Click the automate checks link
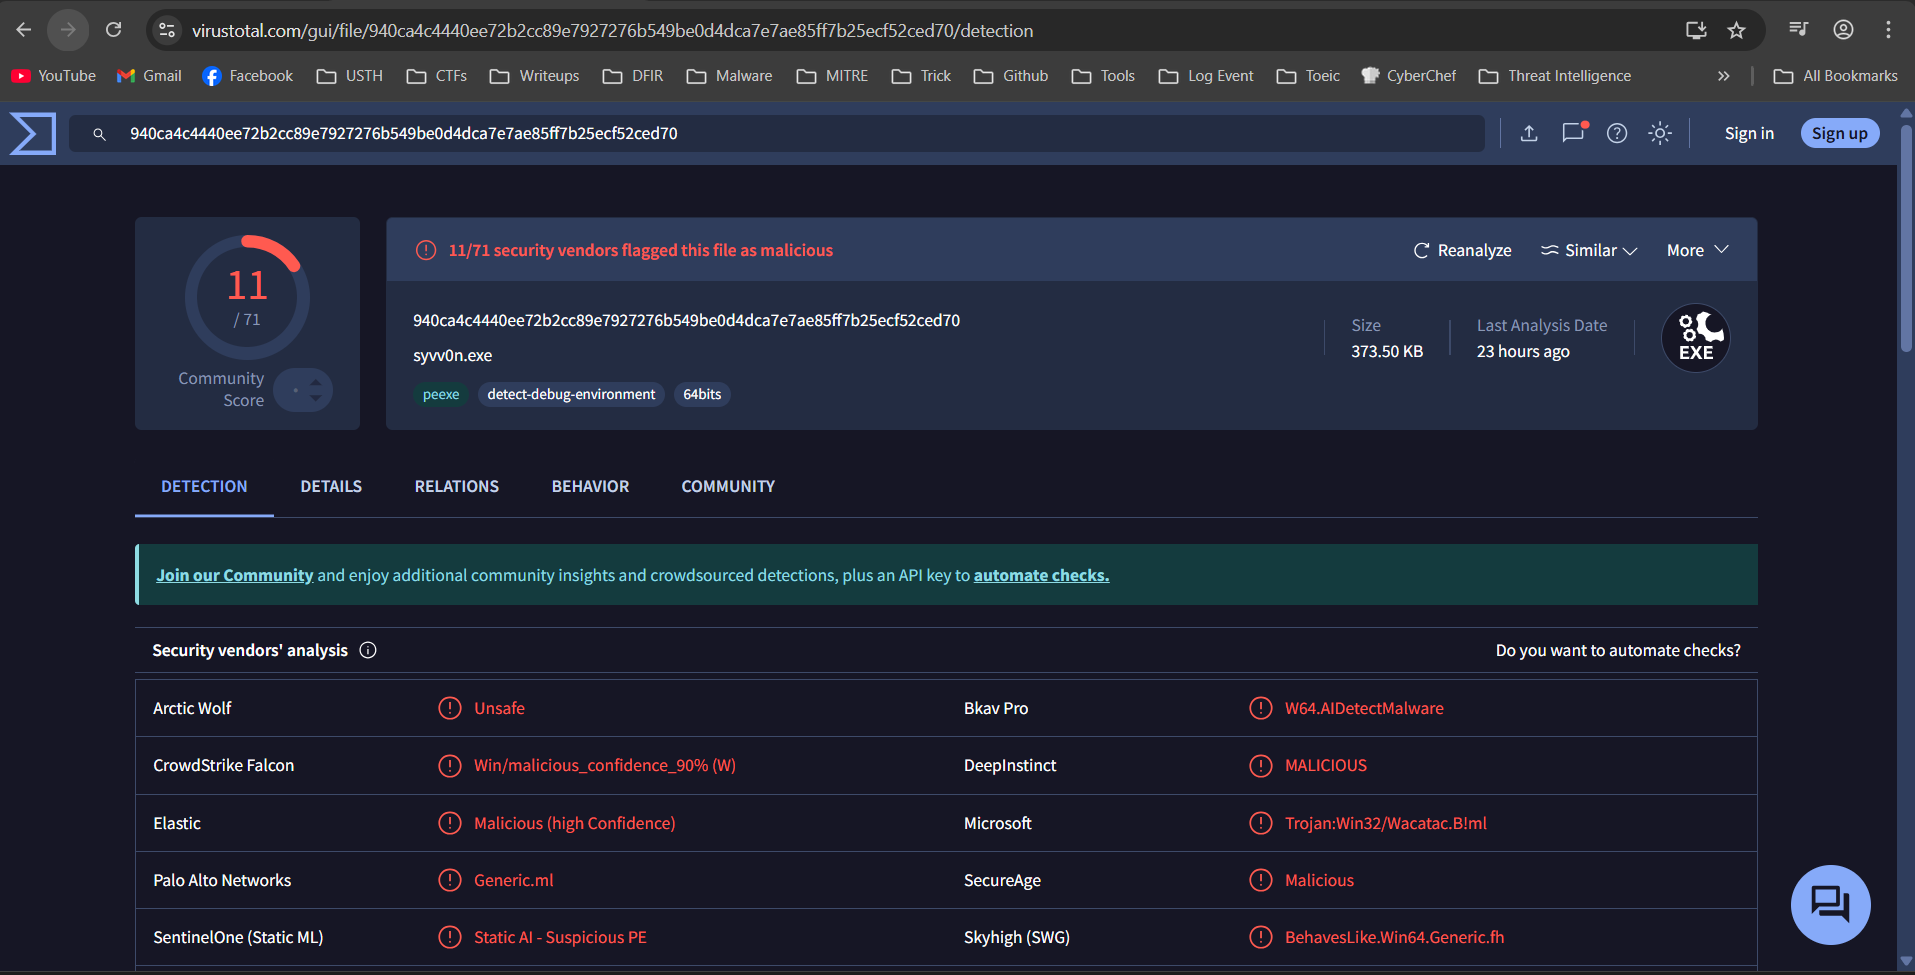 1041,576
